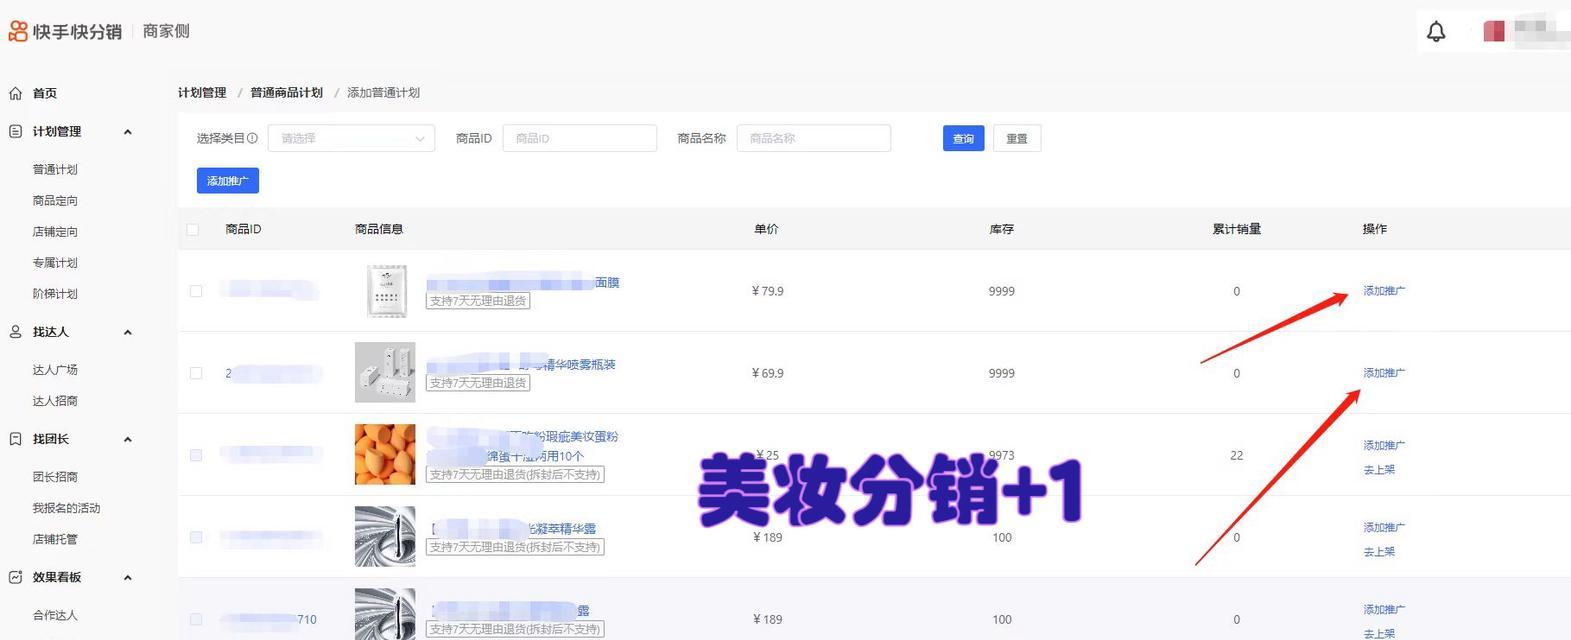Screen dimensions: 1571x640
Task: Open the 选择类目 dropdown
Action: point(351,138)
